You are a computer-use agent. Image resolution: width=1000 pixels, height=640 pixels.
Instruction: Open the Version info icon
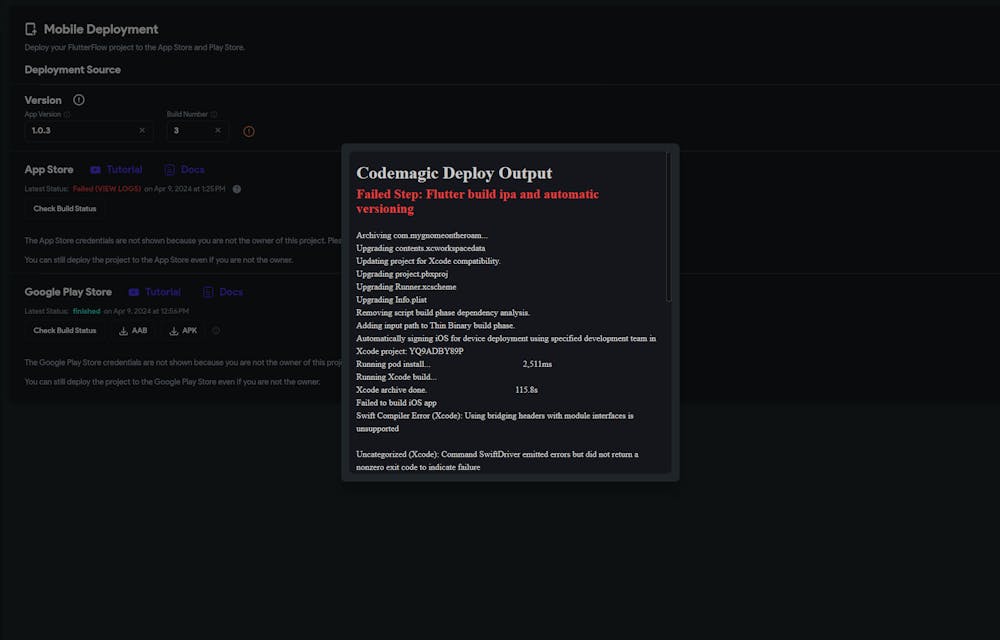[78, 100]
